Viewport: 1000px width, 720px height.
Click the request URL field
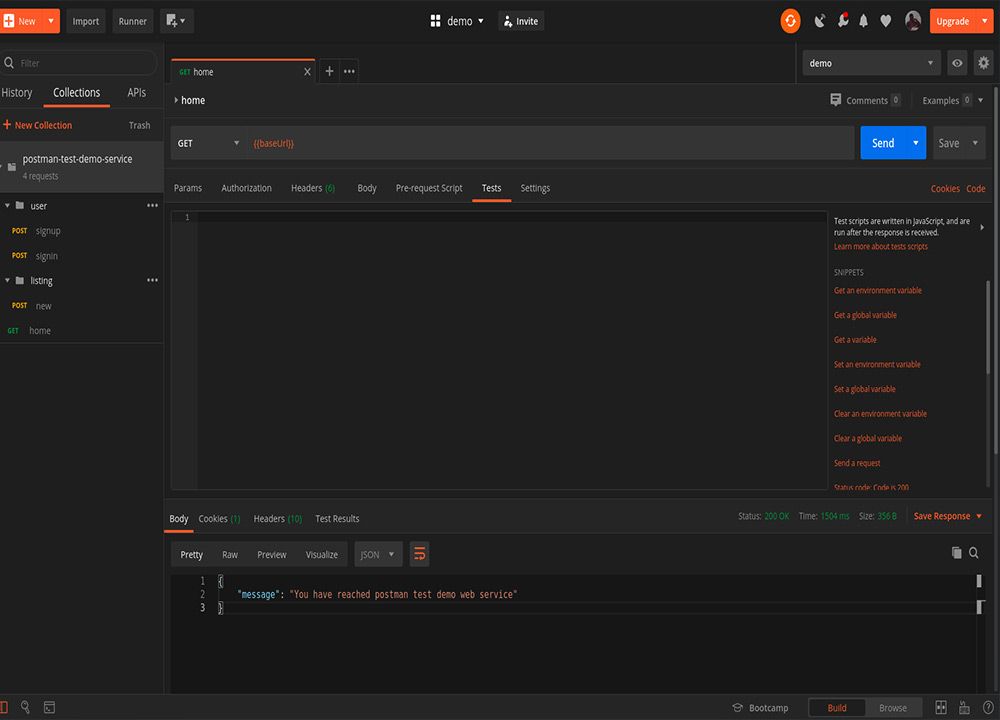coord(551,143)
